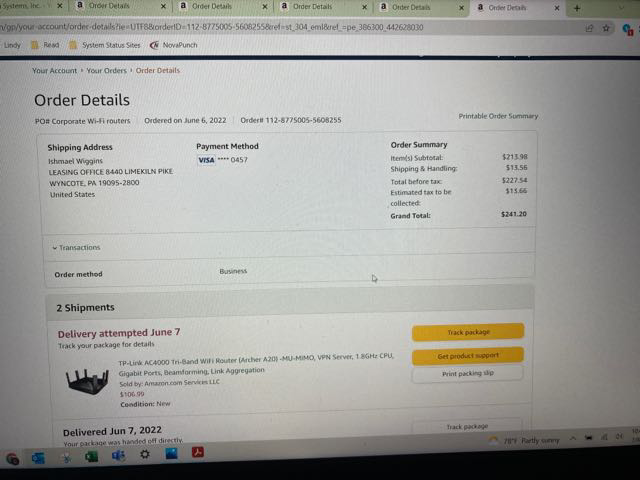Open the Photos app in the taskbar
Screen dimensions: 640x480
click(x=171, y=453)
